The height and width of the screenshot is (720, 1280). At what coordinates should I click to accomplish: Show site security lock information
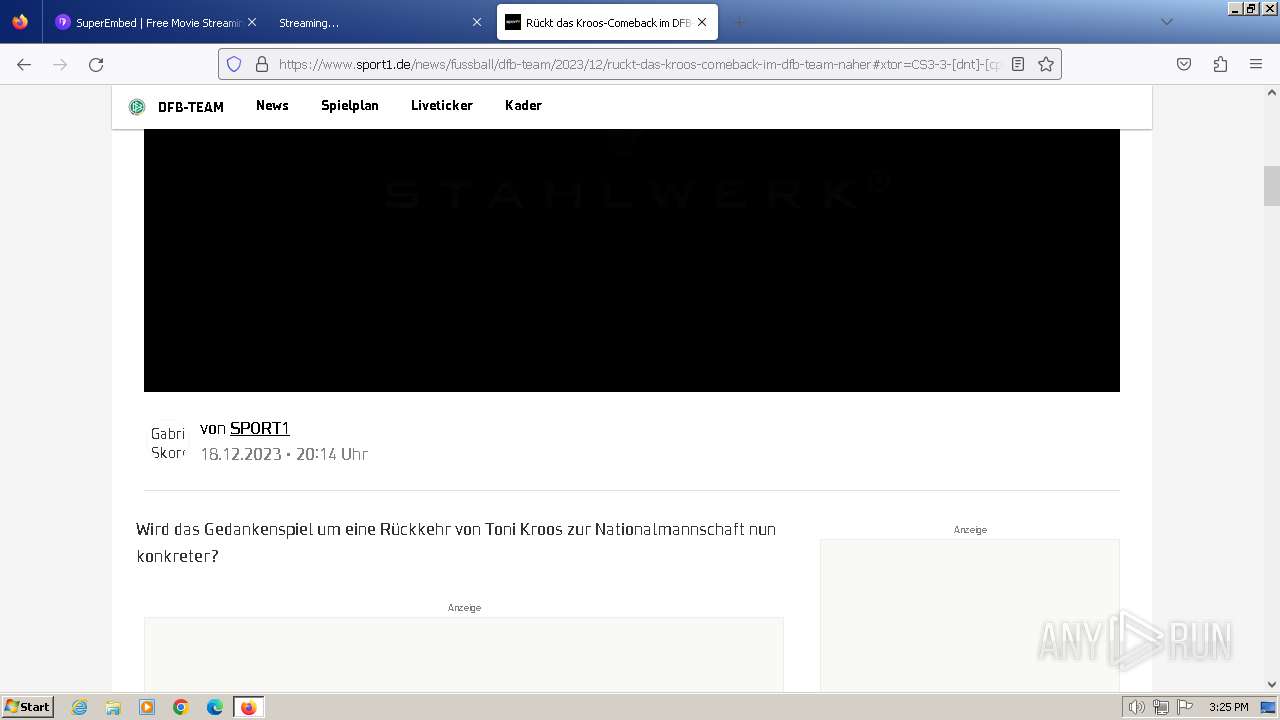coord(262,64)
